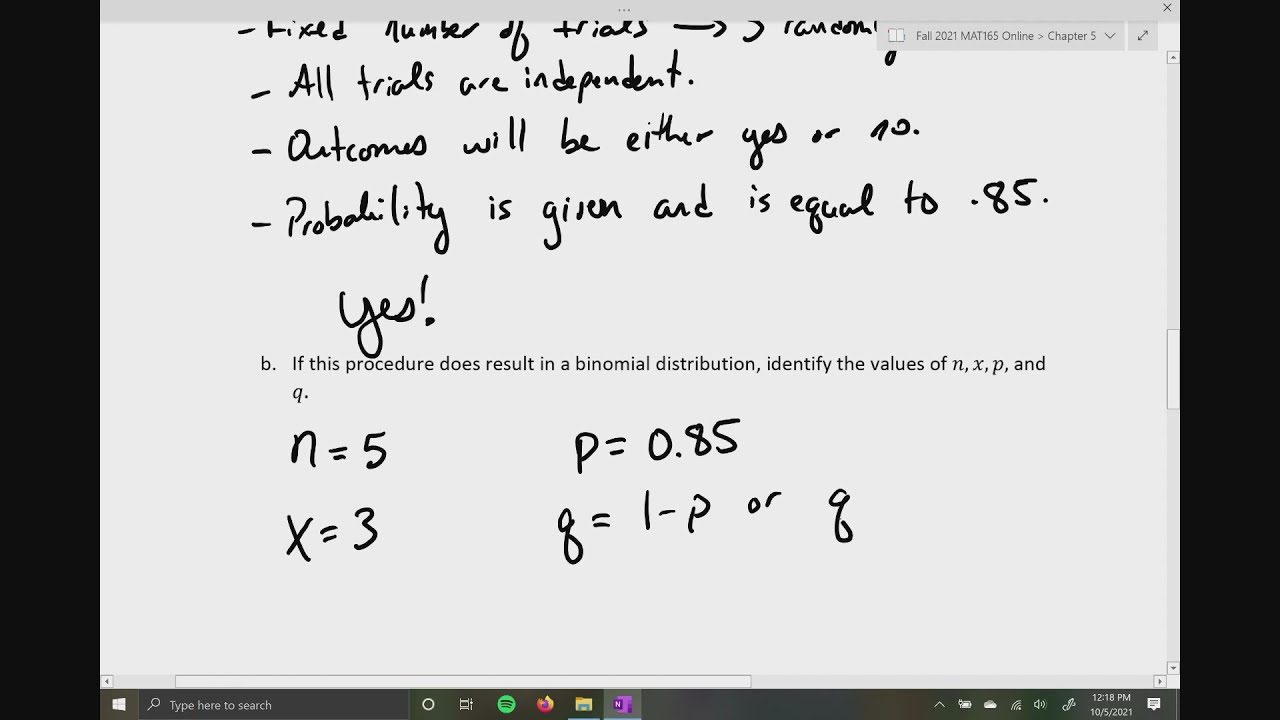Show hidden system tray icons
Image resolution: width=1280 pixels, height=720 pixels.
tap(939, 704)
